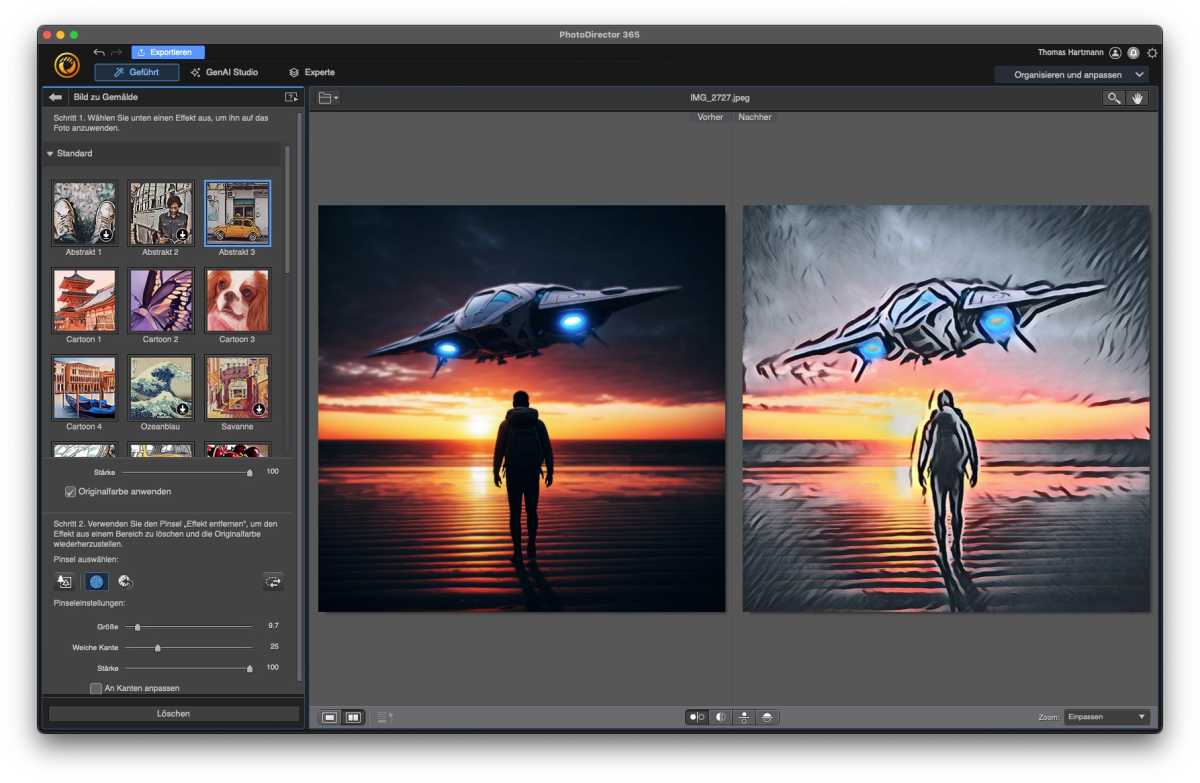This screenshot has height=783, width=1200.
Task: Download the Abstrakt 2 effect via arrow badge
Action: click(183, 235)
